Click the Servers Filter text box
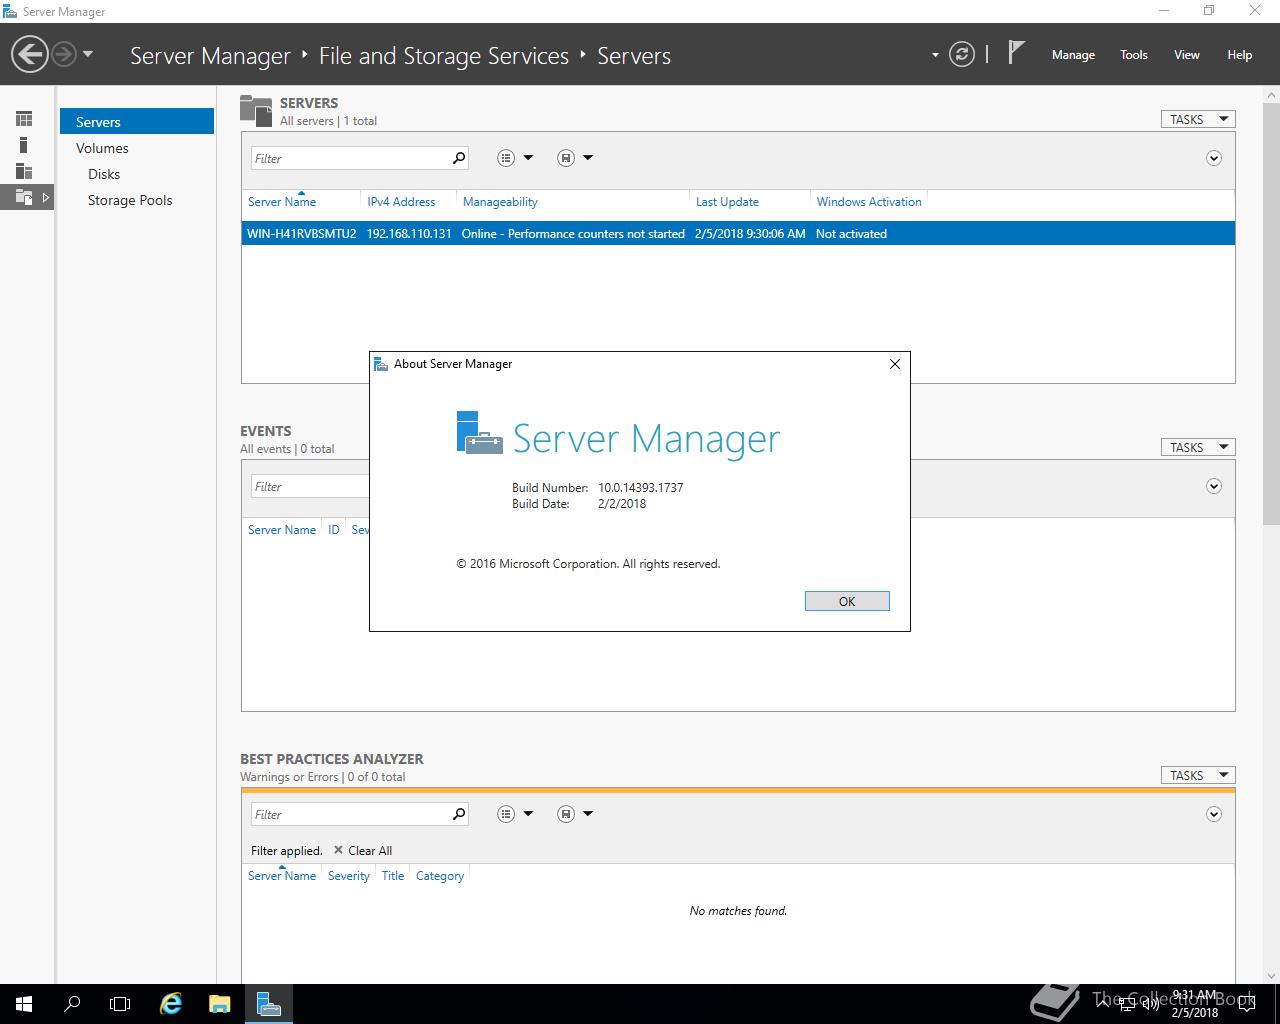The width and height of the screenshot is (1280, 1024). 349,158
